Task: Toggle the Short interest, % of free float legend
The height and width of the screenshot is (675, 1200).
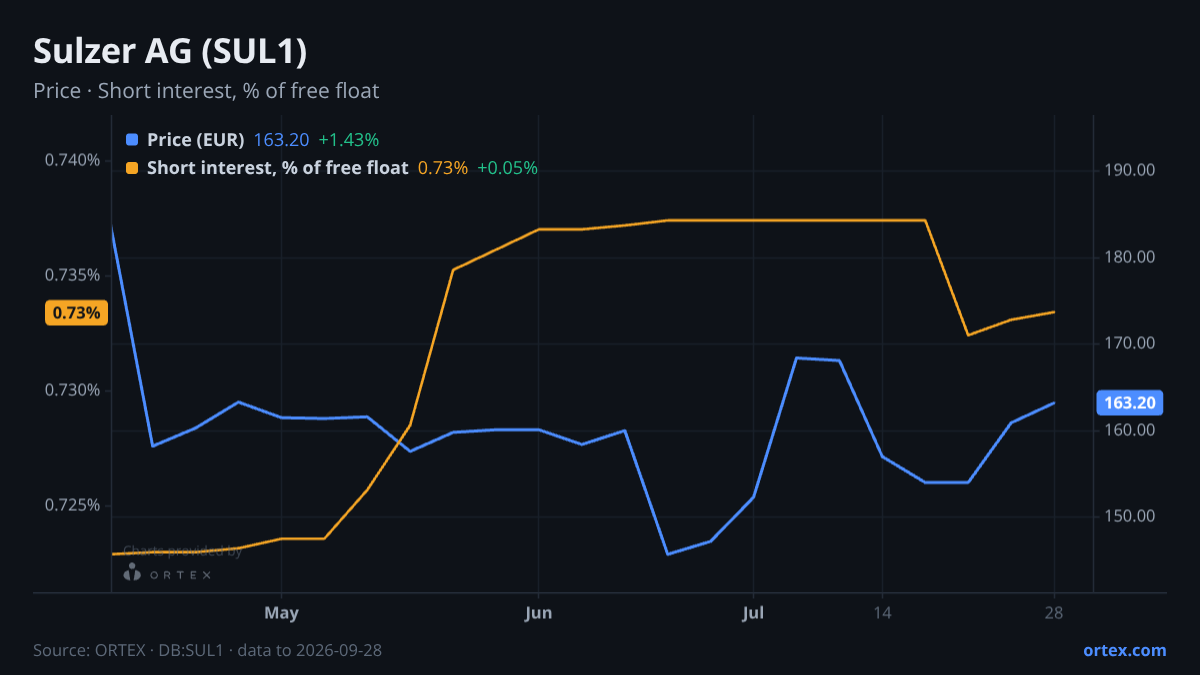Action: [x=277, y=168]
